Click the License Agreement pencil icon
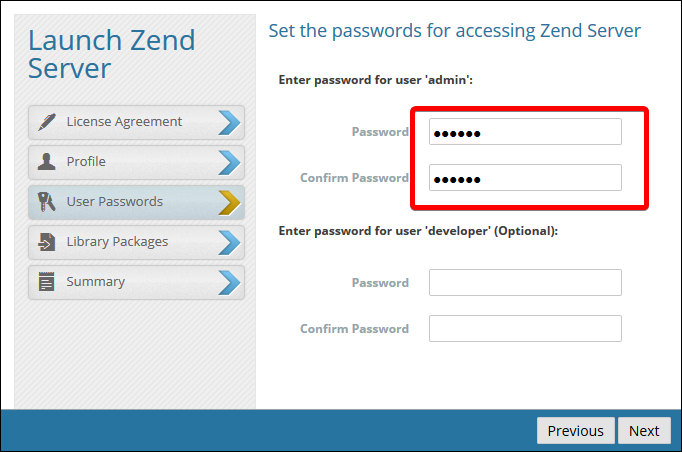 point(46,122)
